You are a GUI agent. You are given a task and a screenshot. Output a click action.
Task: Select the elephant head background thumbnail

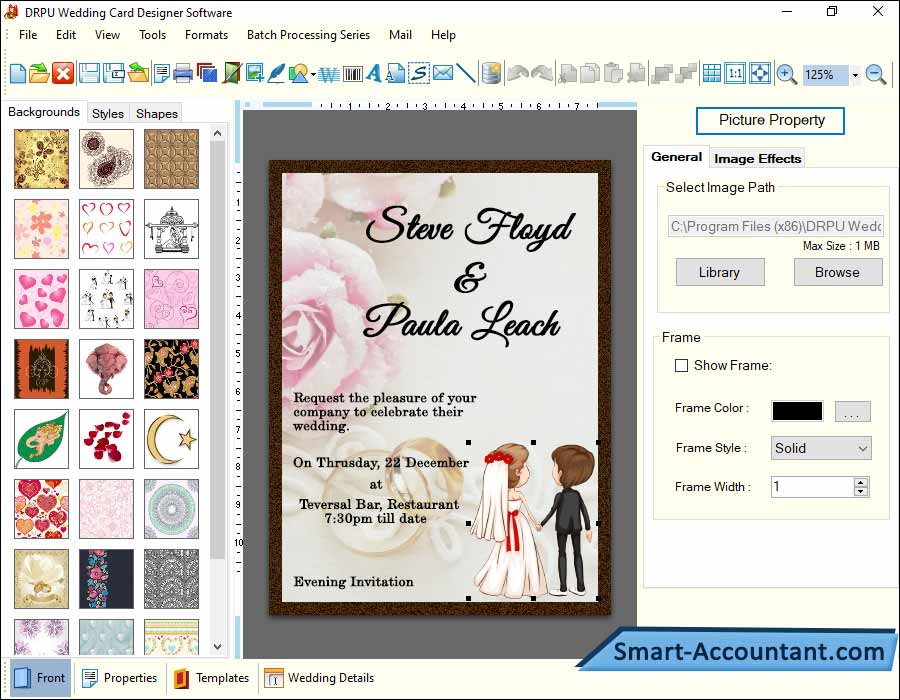tap(106, 369)
